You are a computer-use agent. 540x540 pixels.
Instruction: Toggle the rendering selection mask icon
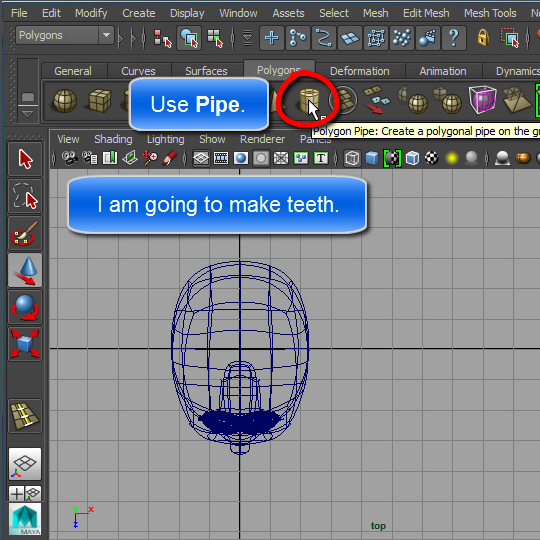[x=428, y=38]
